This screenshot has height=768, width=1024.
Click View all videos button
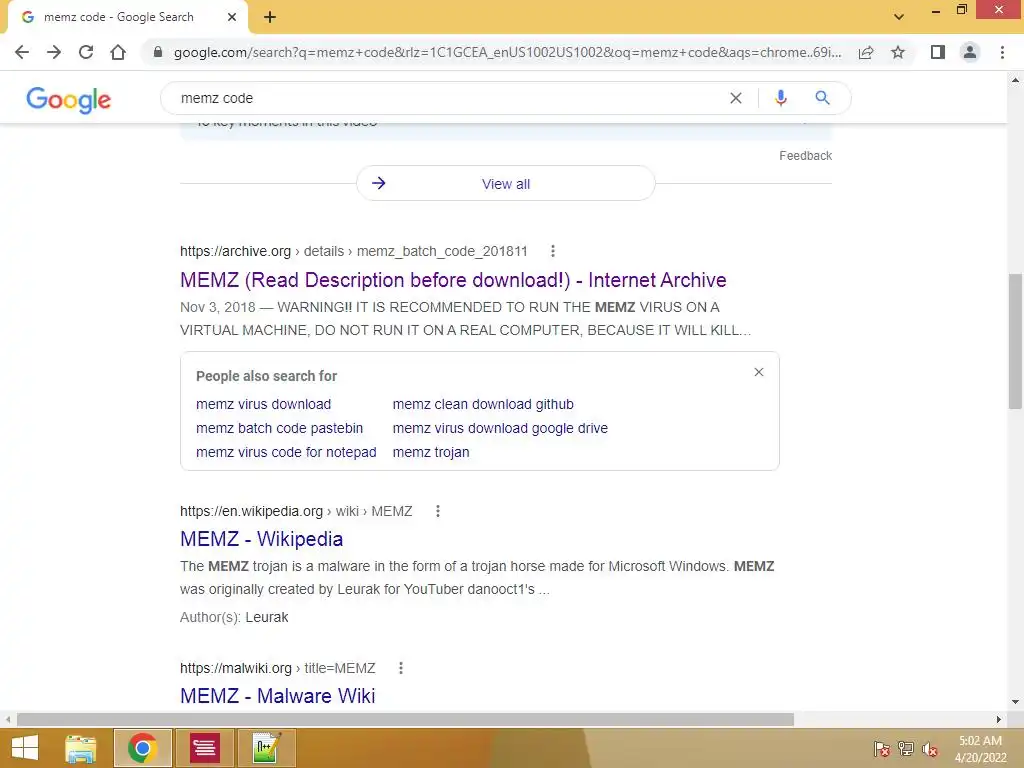click(x=505, y=184)
